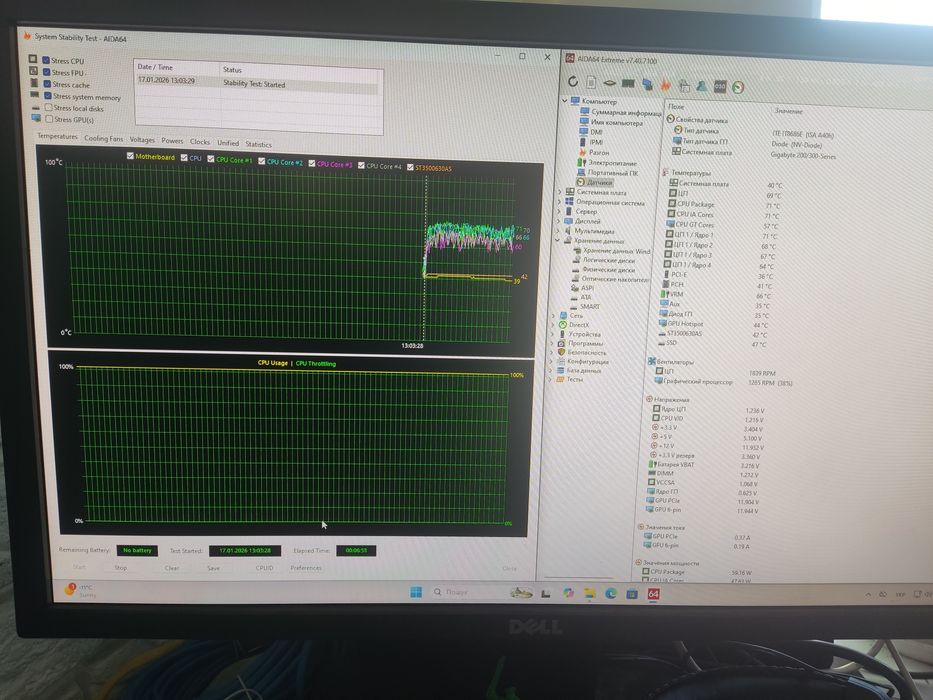The width and height of the screenshot is (933, 700).
Task: Expand the DirectX tree node
Action: point(553,324)
